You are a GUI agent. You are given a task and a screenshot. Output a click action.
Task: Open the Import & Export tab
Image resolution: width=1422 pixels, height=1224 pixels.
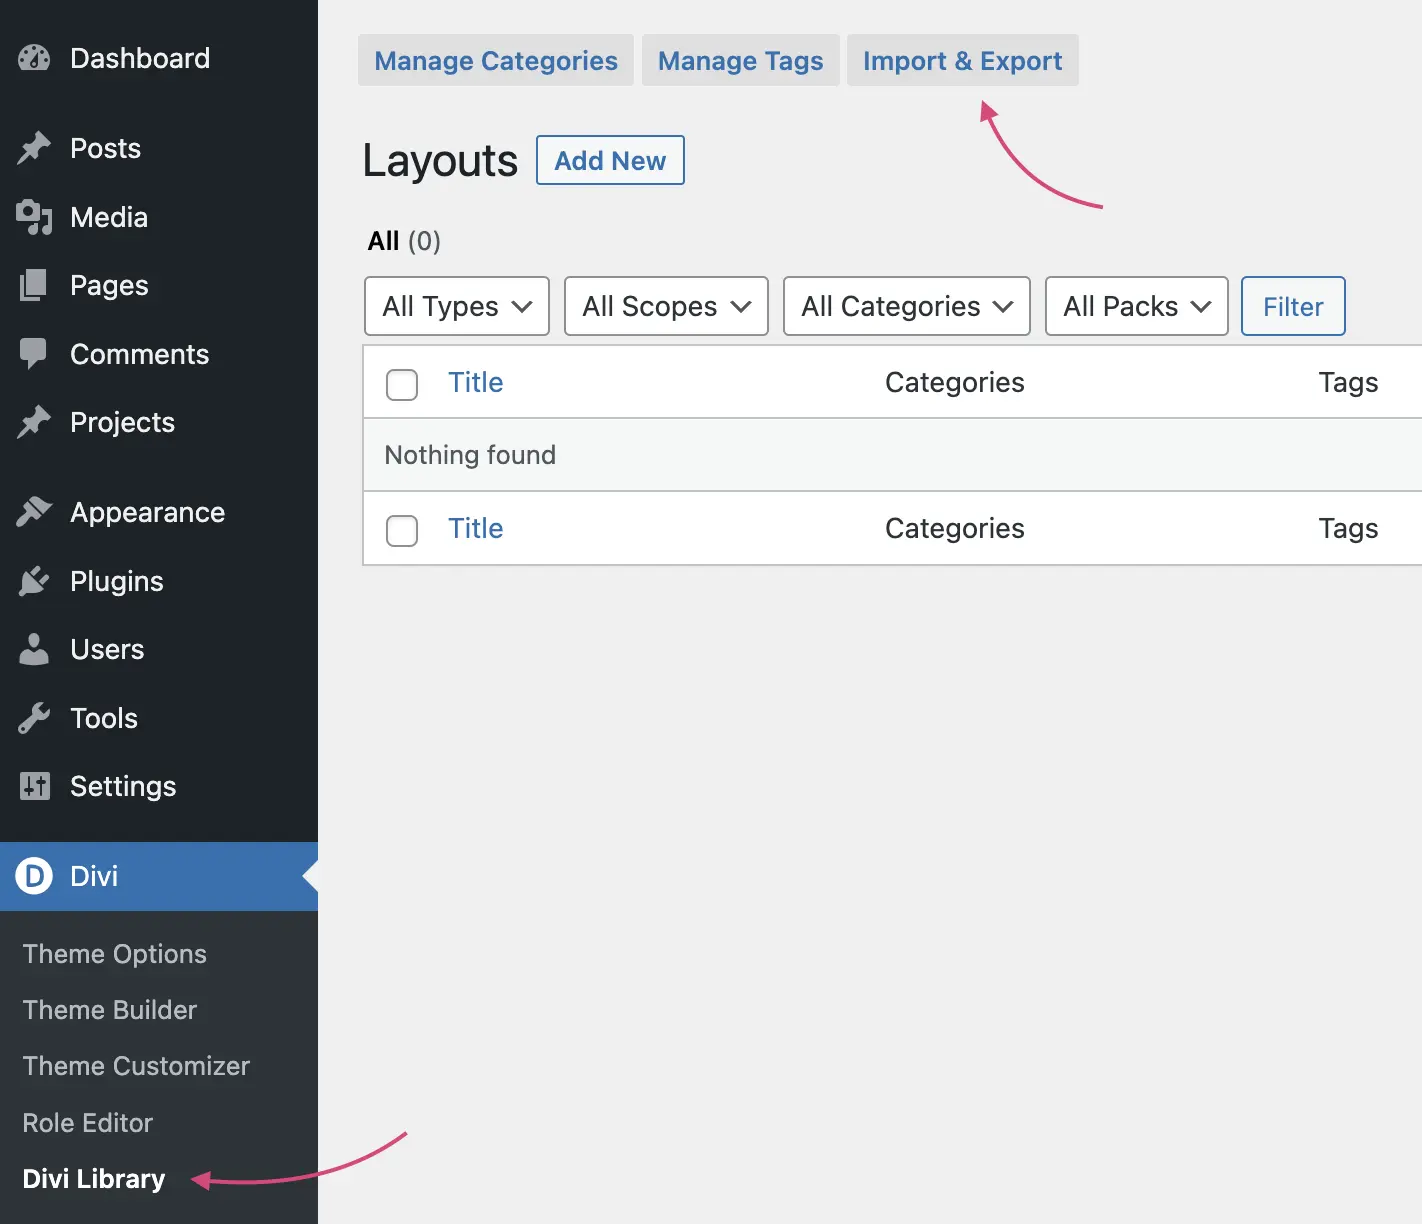click(963, 60)
